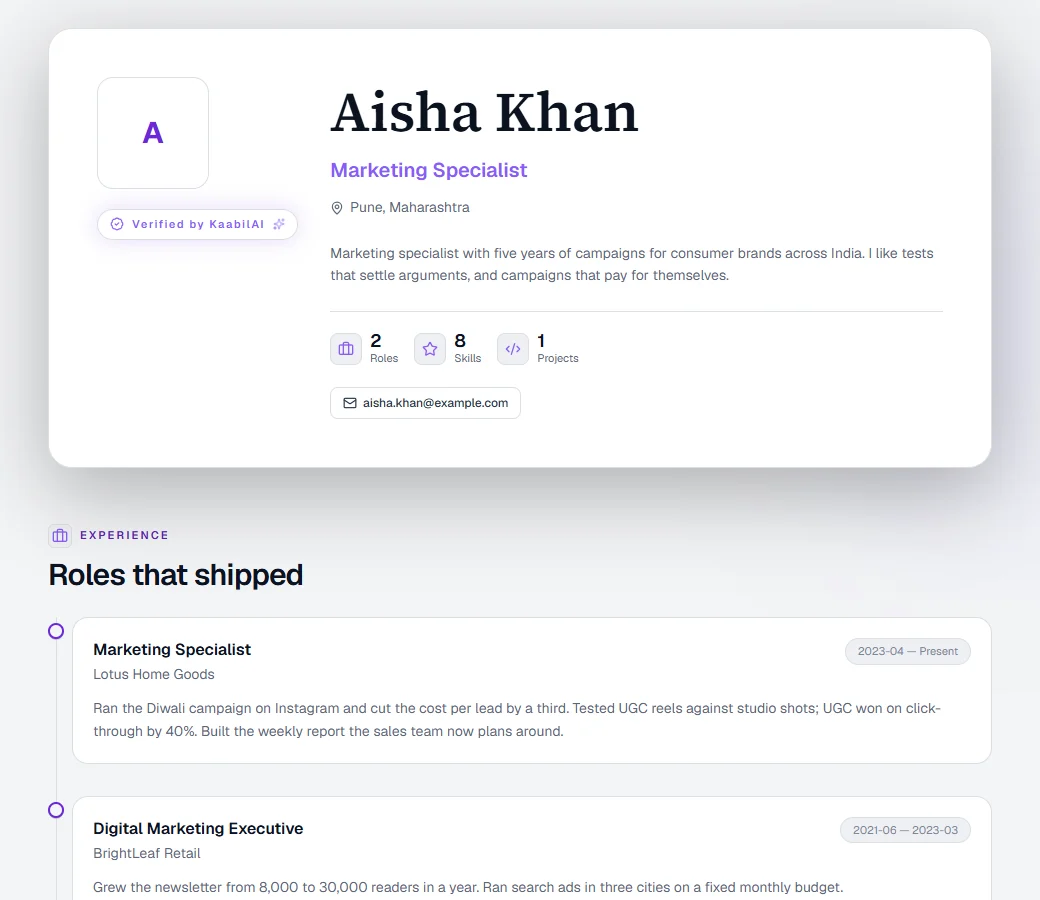1040x900 pixels.
Task: Click the code icon next to 1 Projects
Action: [x=513, y=349]
